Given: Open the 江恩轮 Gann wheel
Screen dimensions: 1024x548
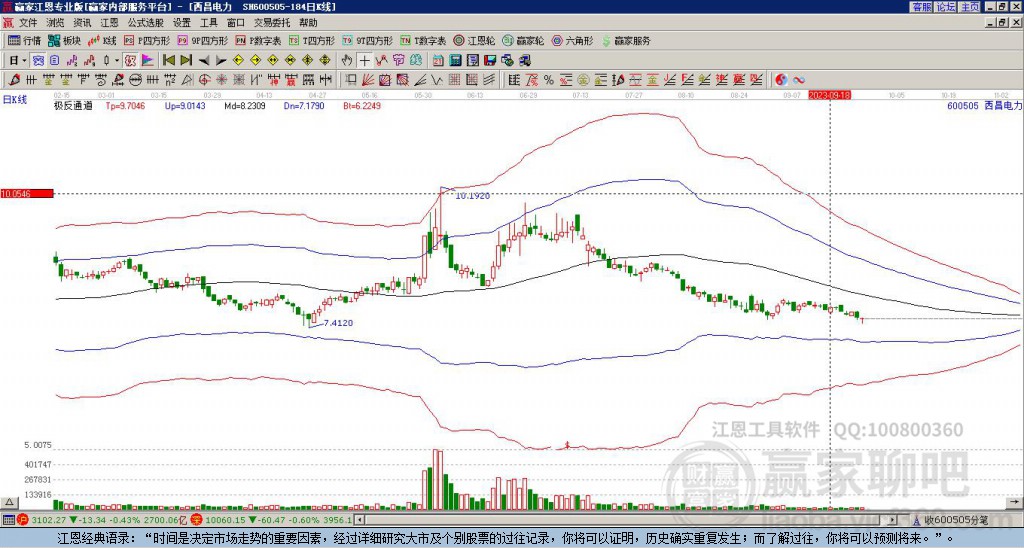Looking at the screenshot, I should 474,40.
